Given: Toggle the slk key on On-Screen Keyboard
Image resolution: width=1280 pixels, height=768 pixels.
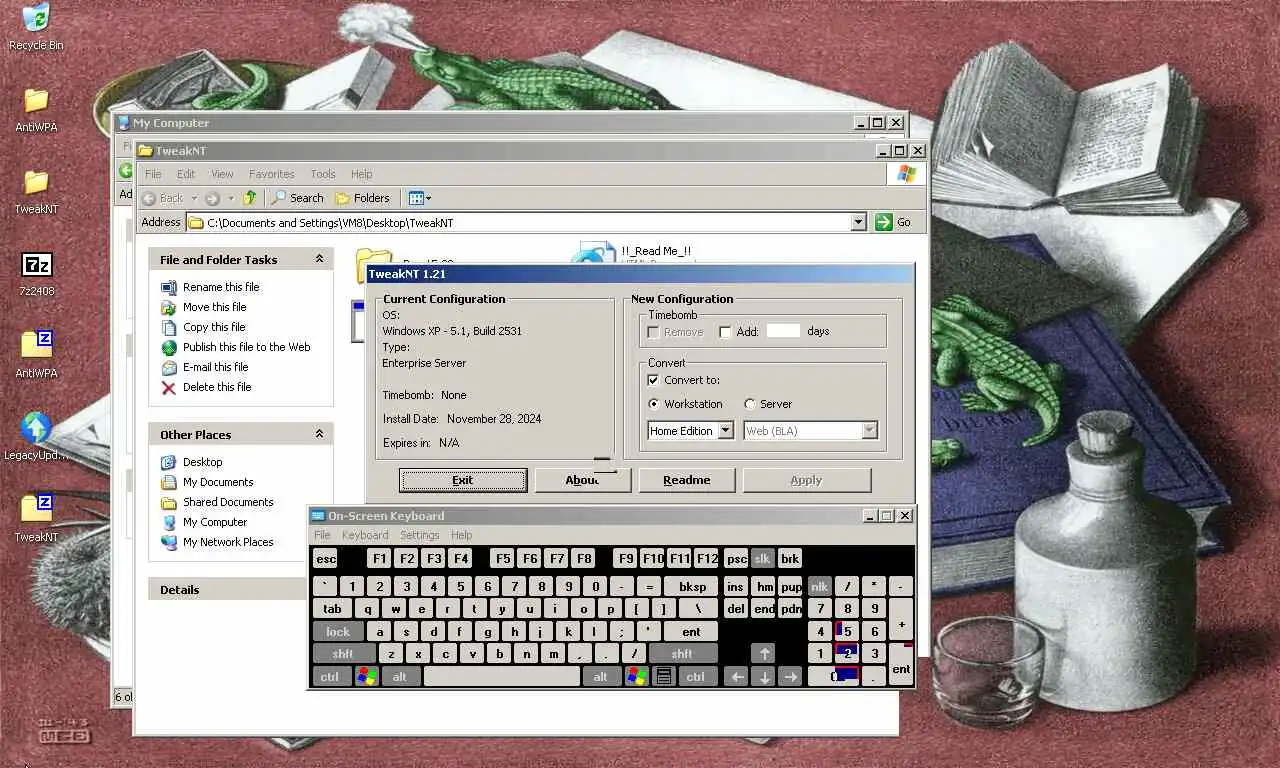Looking at the screenshot, I should point(763,559).
